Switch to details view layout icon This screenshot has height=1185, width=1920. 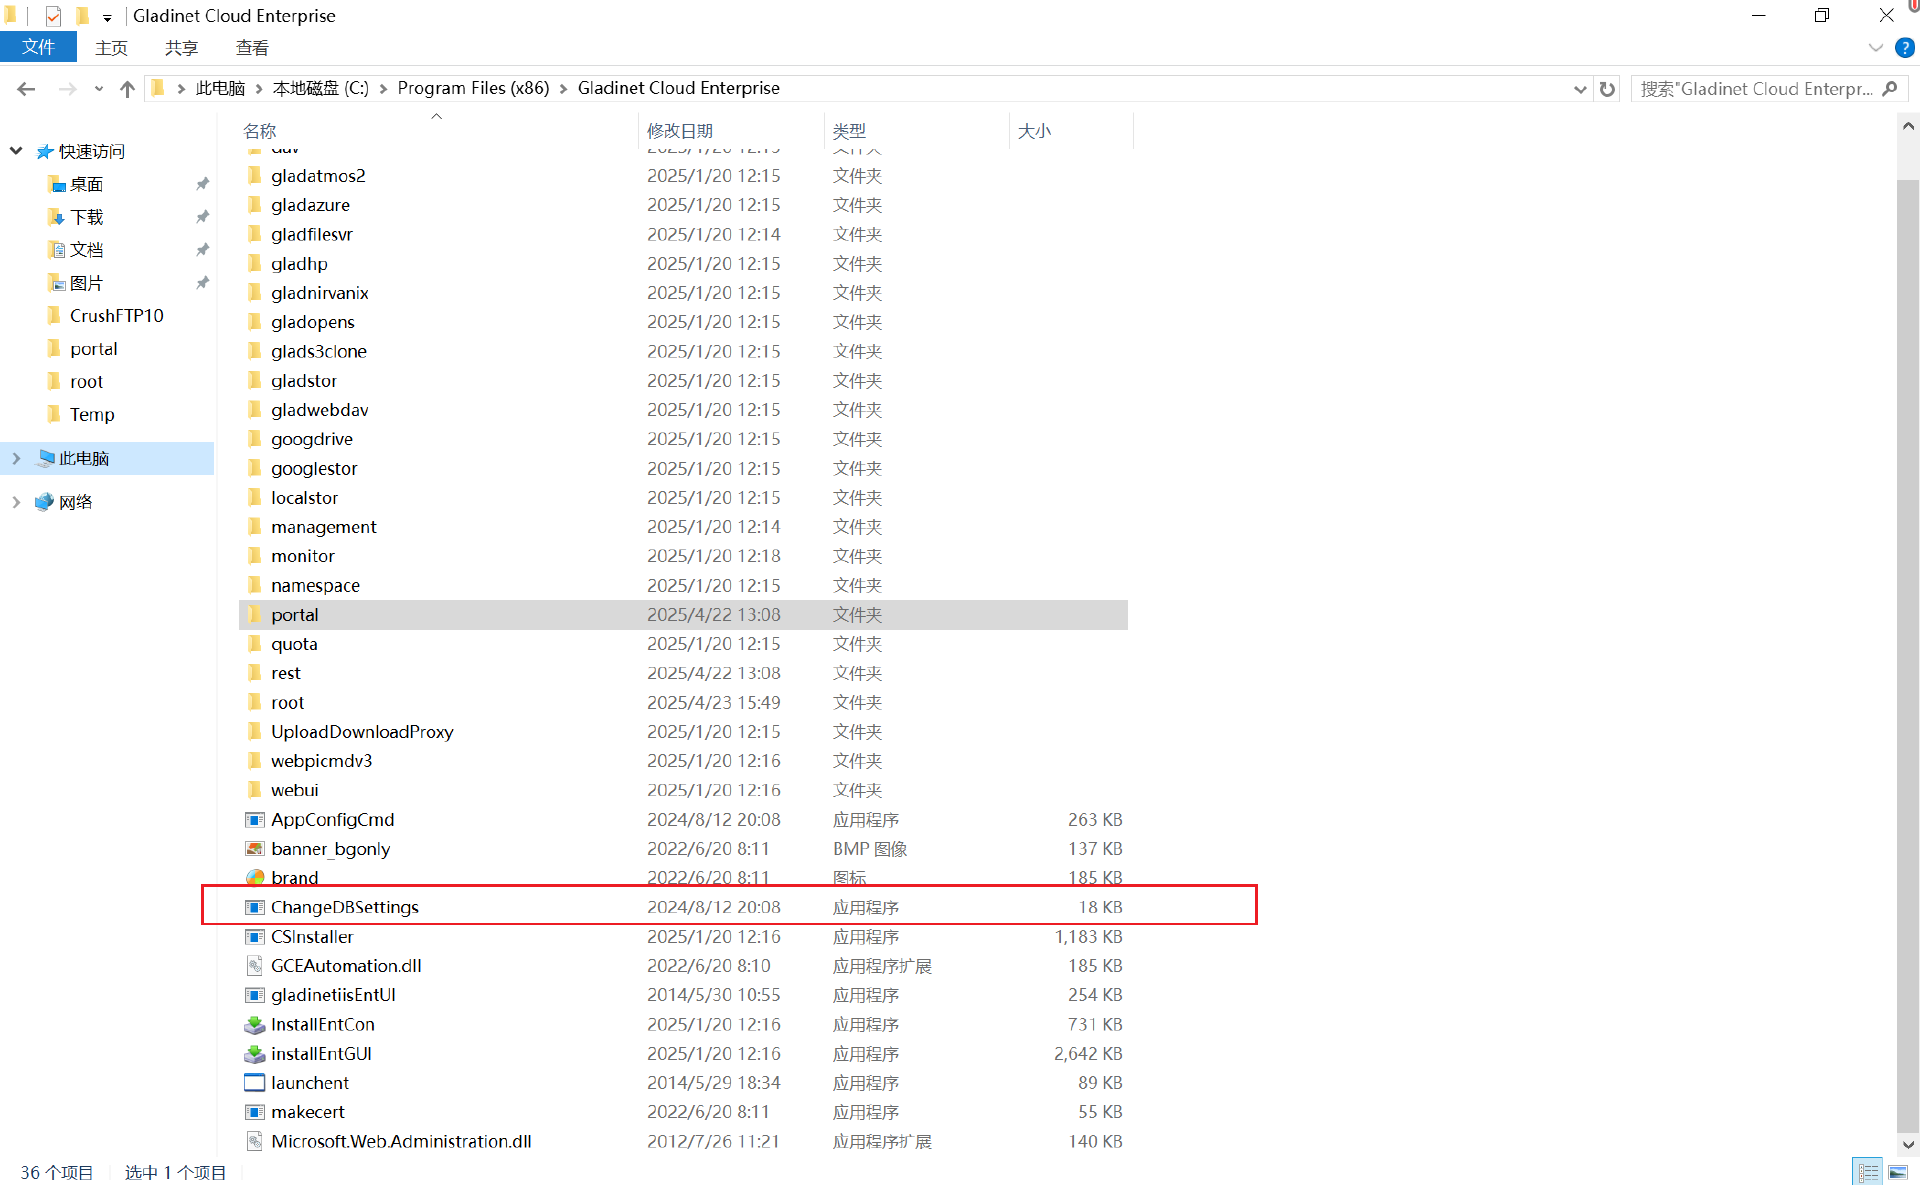(1868, 1172)
